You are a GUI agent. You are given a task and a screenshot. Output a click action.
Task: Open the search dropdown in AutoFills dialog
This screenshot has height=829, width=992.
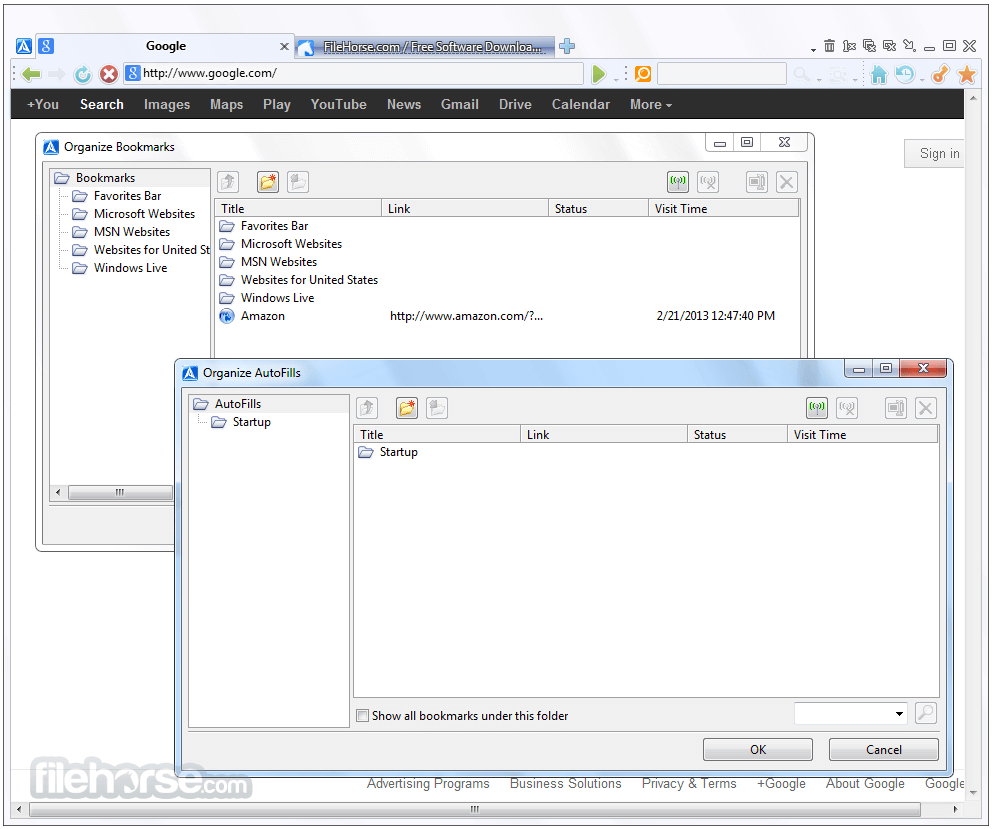pos(899,714)
